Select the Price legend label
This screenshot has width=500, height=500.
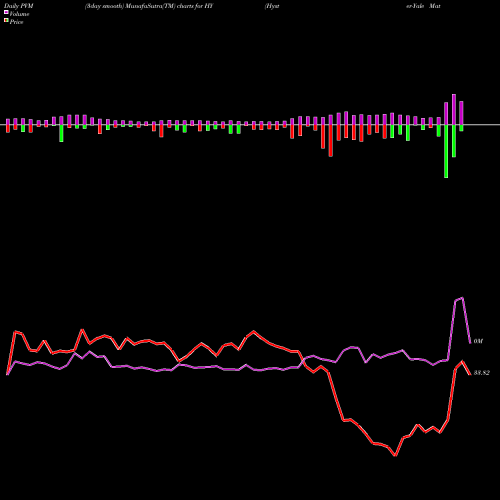pos(16,22)
